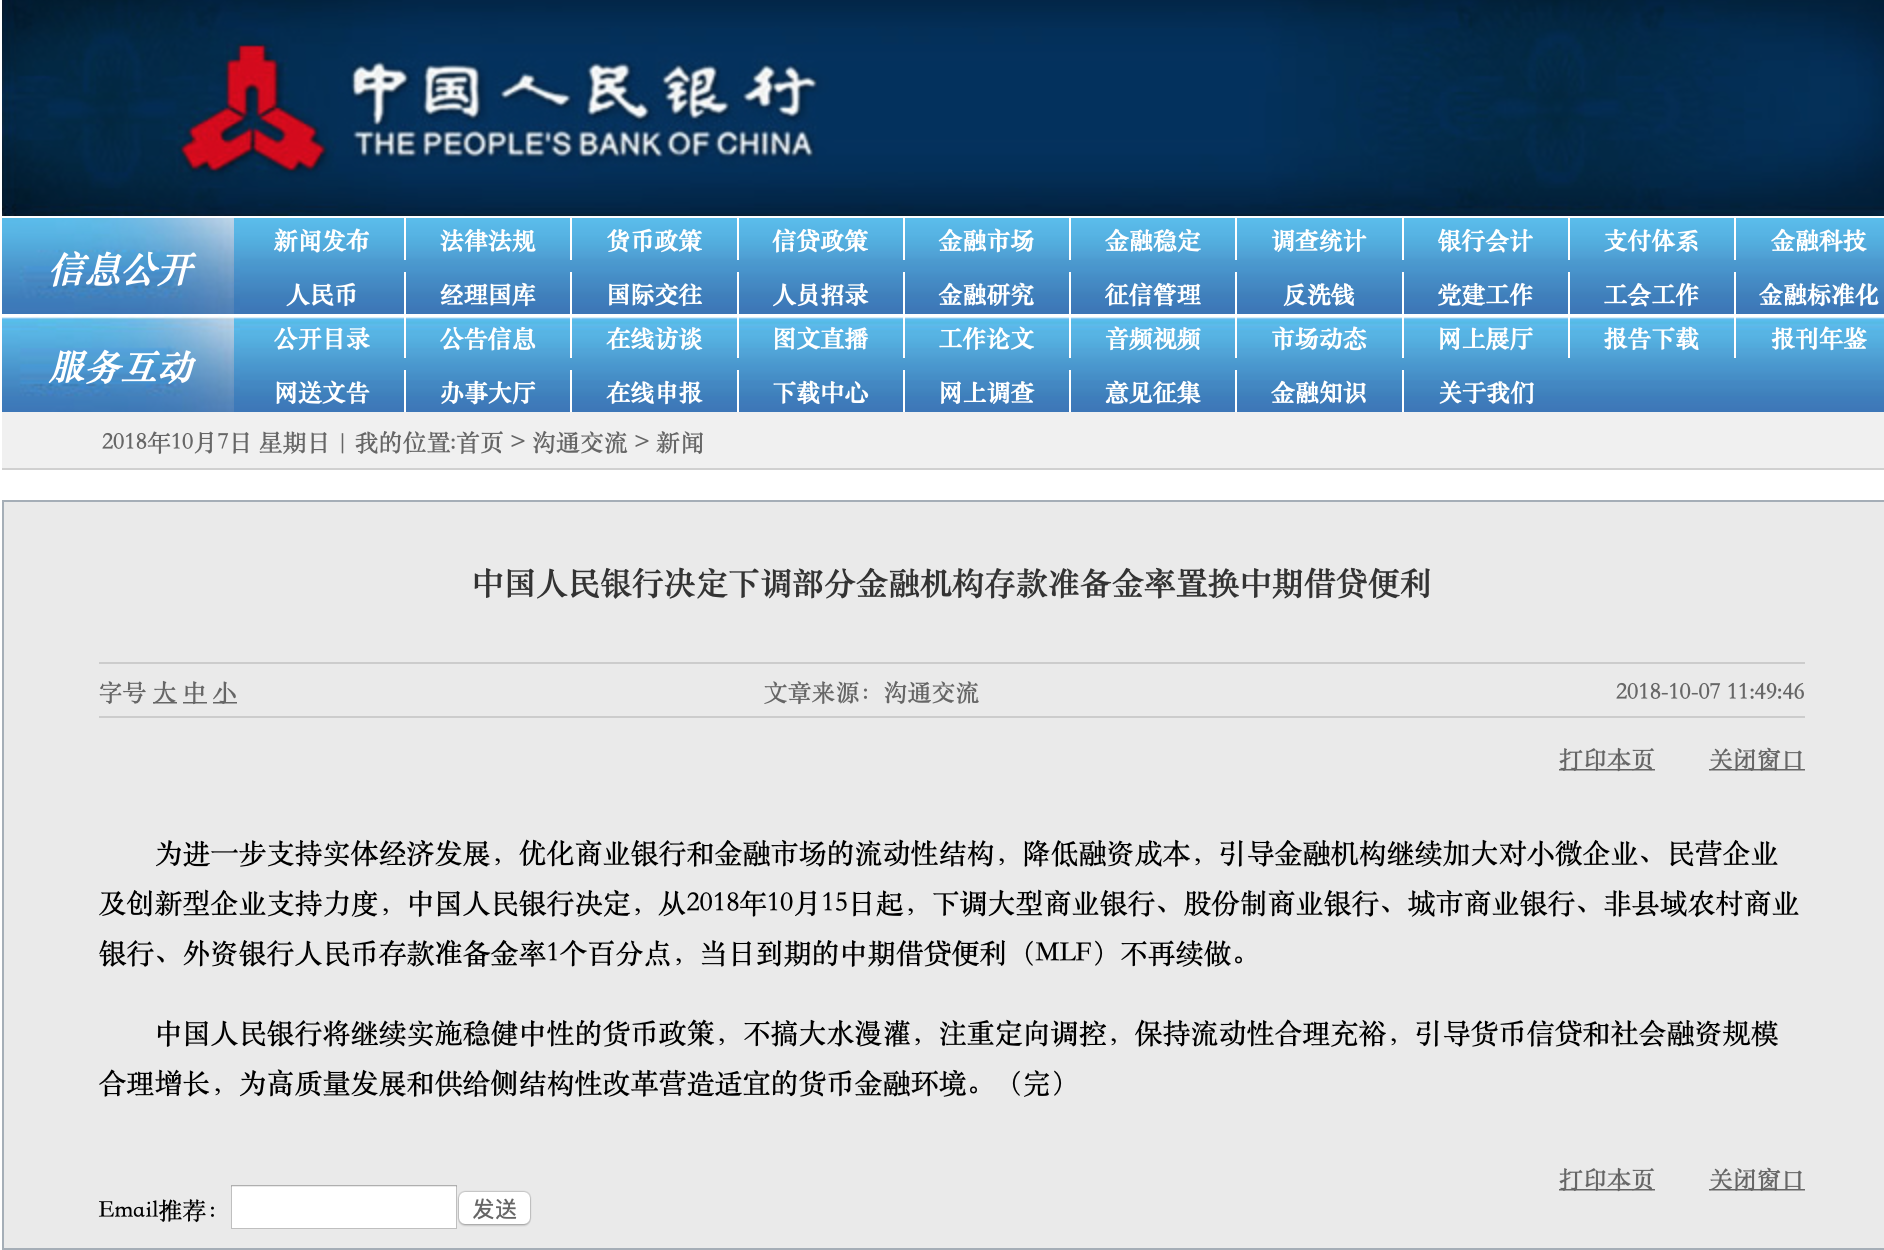The image size is (1884, 1250).
Task: Click the 服务互动 category header
Action: (122, 366)
